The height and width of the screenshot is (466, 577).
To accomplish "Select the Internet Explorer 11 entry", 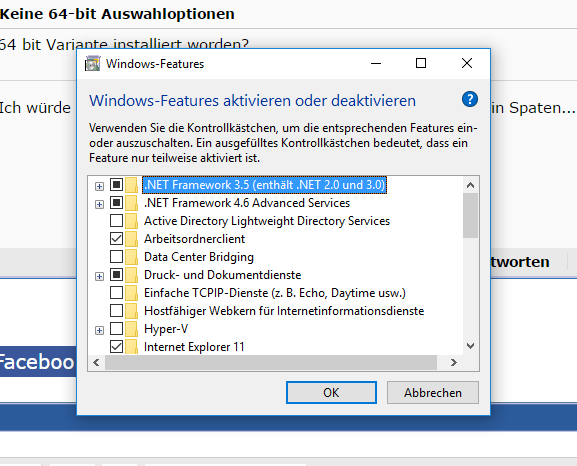I will [194, 347].
